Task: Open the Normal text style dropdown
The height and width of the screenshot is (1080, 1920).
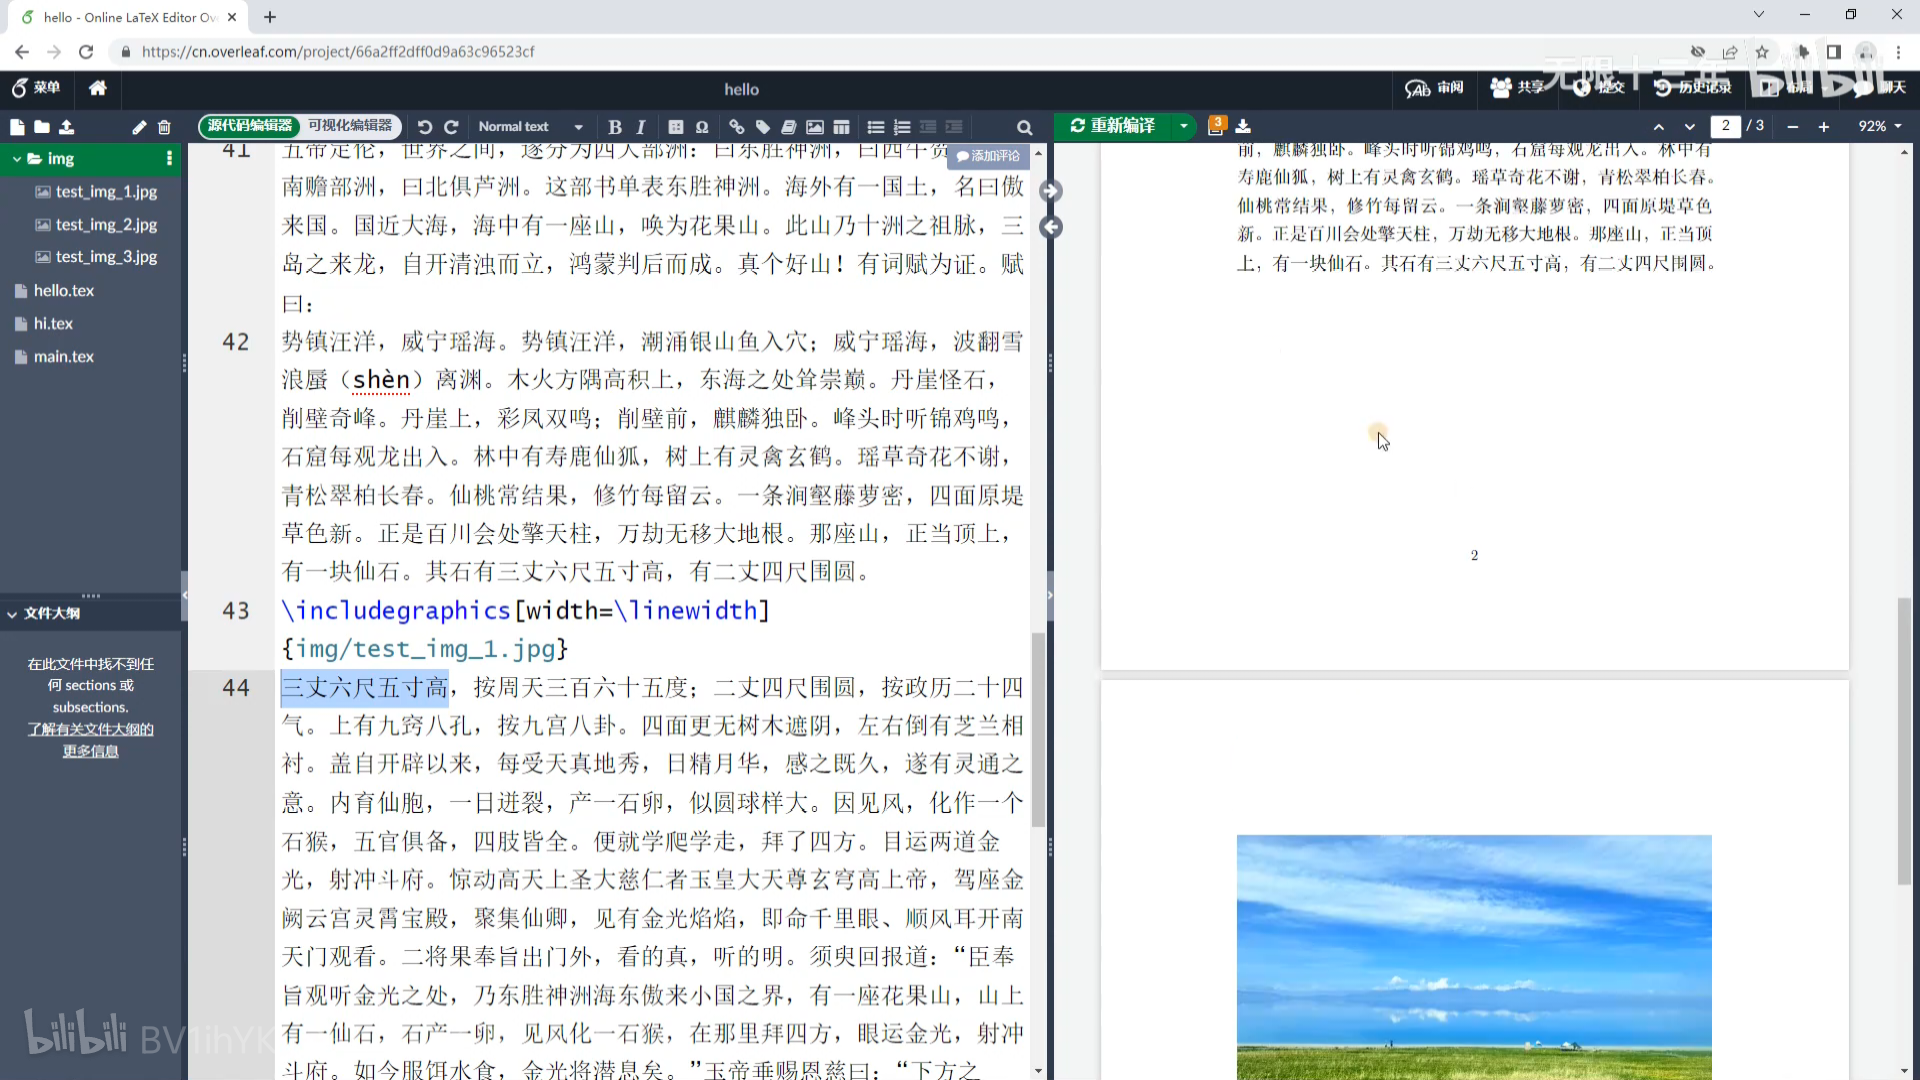Action: [x=530, y=127]
